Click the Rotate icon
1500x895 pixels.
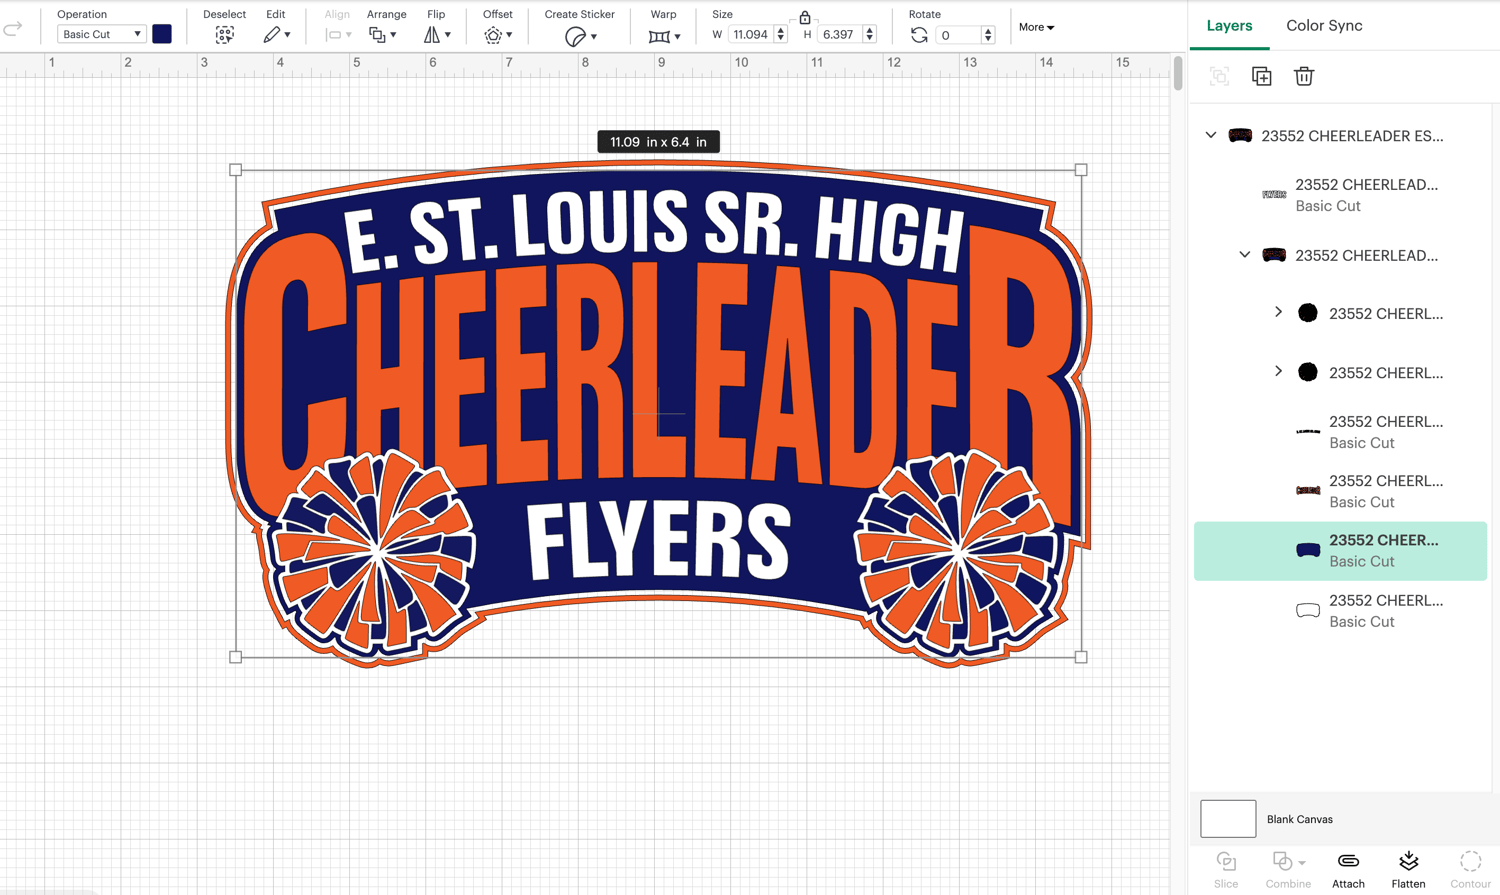(x=919, y=35)
